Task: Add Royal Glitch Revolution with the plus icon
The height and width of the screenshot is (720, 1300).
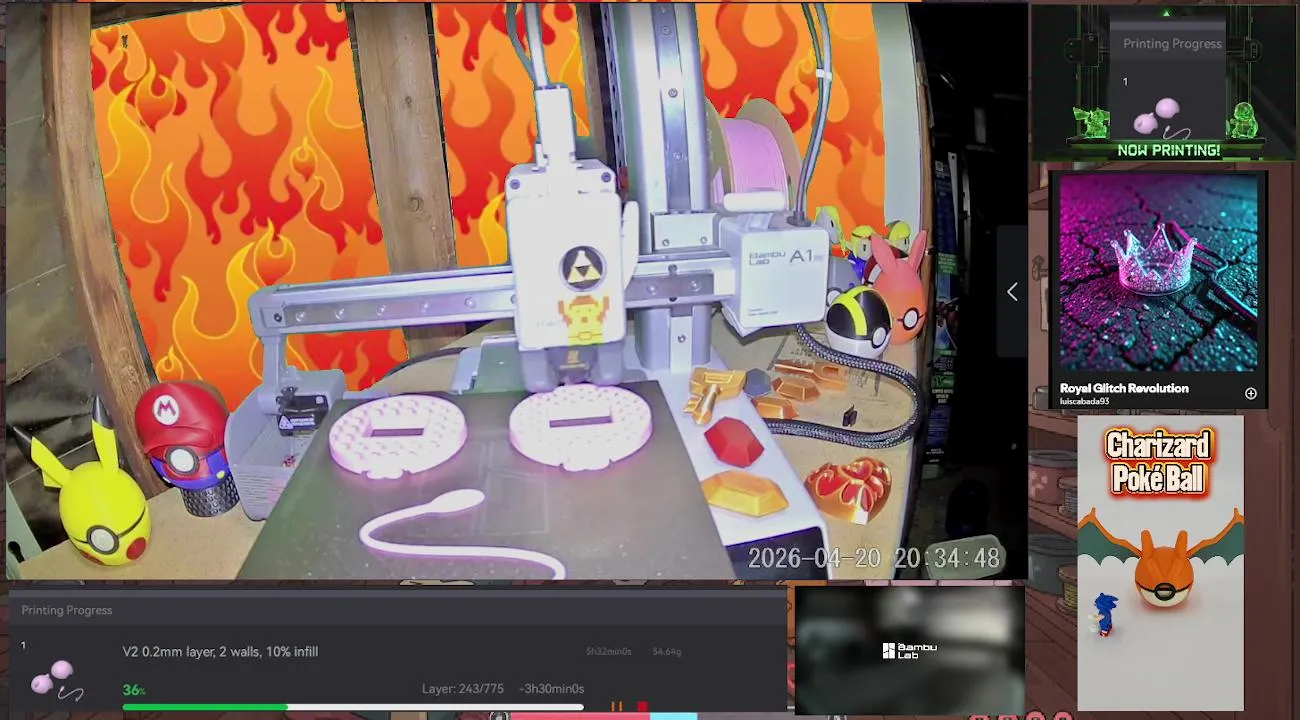Action: click(1250, 393)
